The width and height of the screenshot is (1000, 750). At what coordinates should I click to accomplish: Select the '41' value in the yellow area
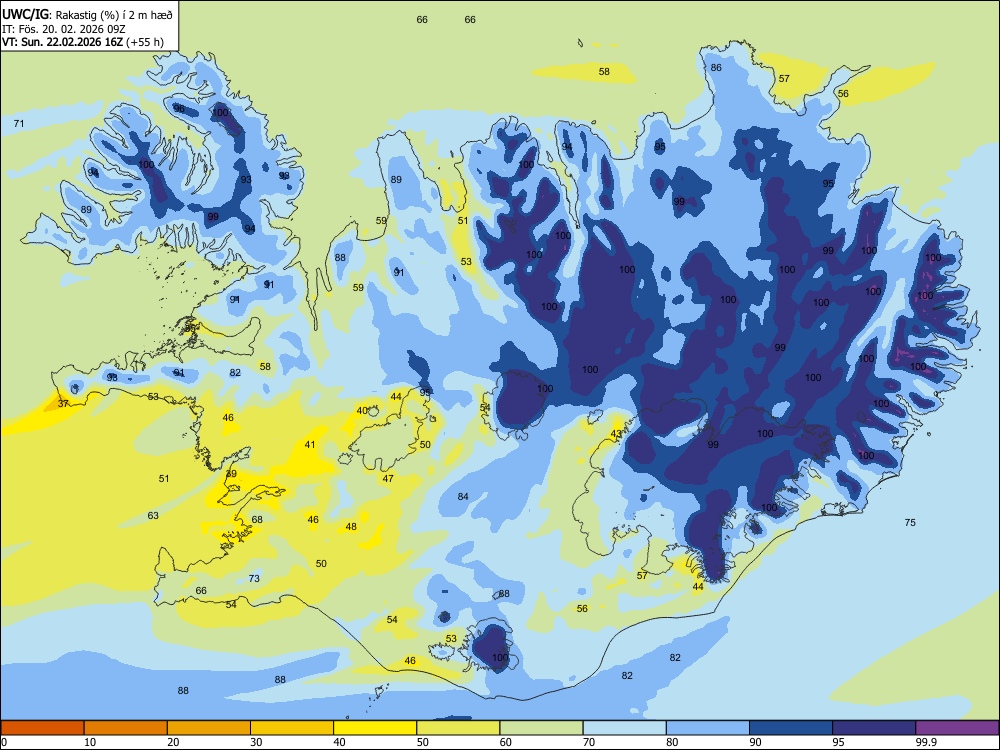point(310,445)
